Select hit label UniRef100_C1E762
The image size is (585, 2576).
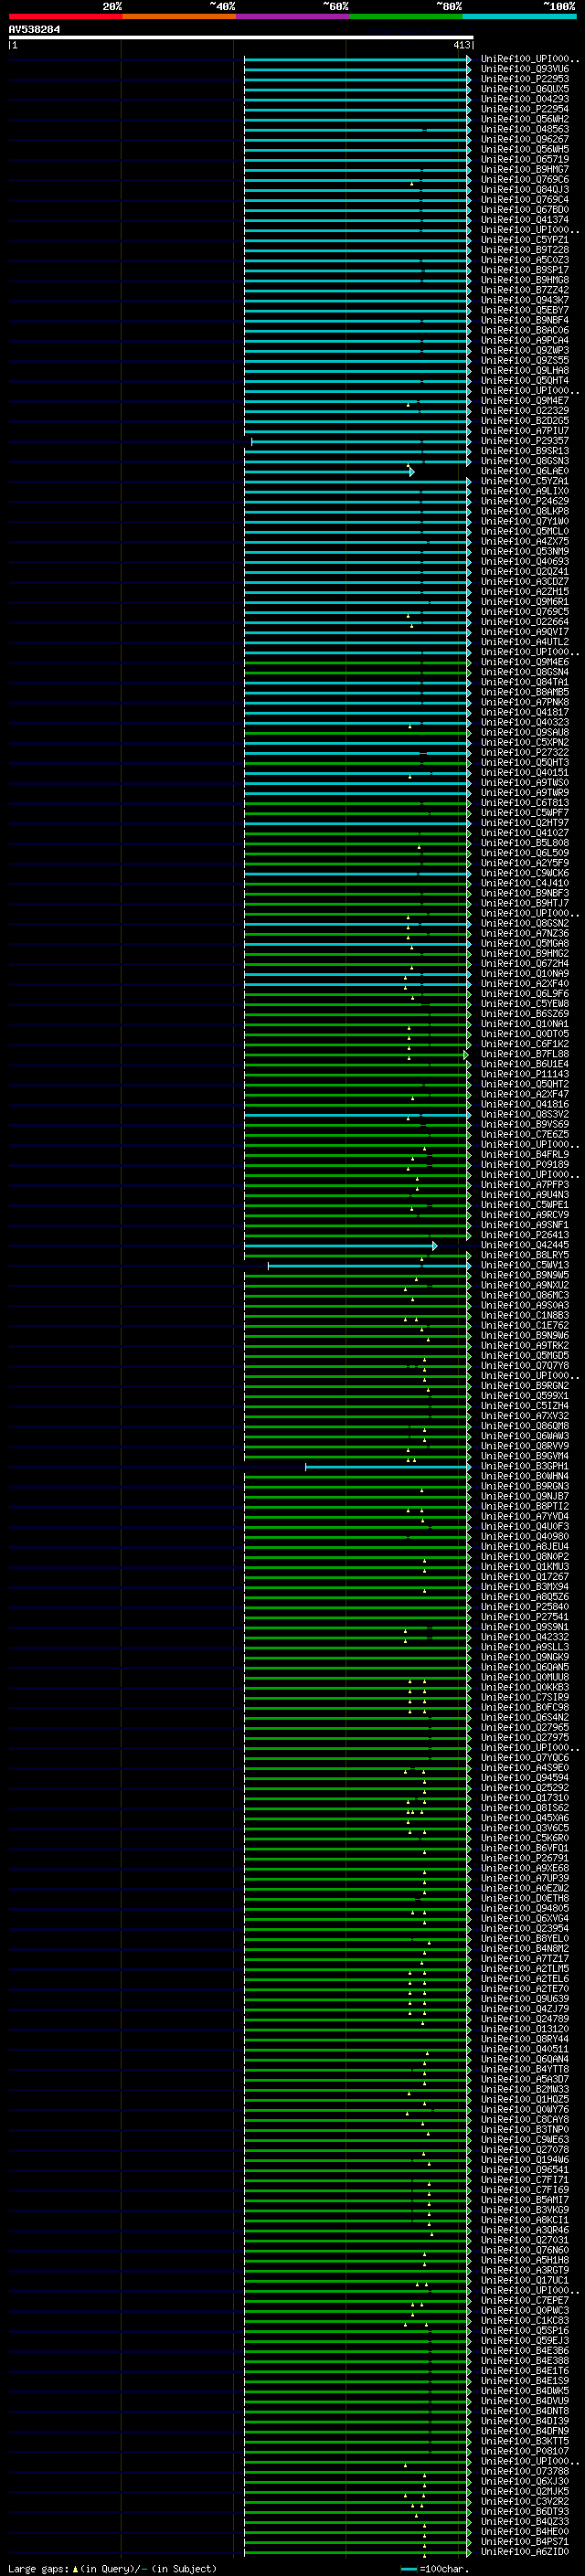pyautogui.click(x=524, y=1326)
